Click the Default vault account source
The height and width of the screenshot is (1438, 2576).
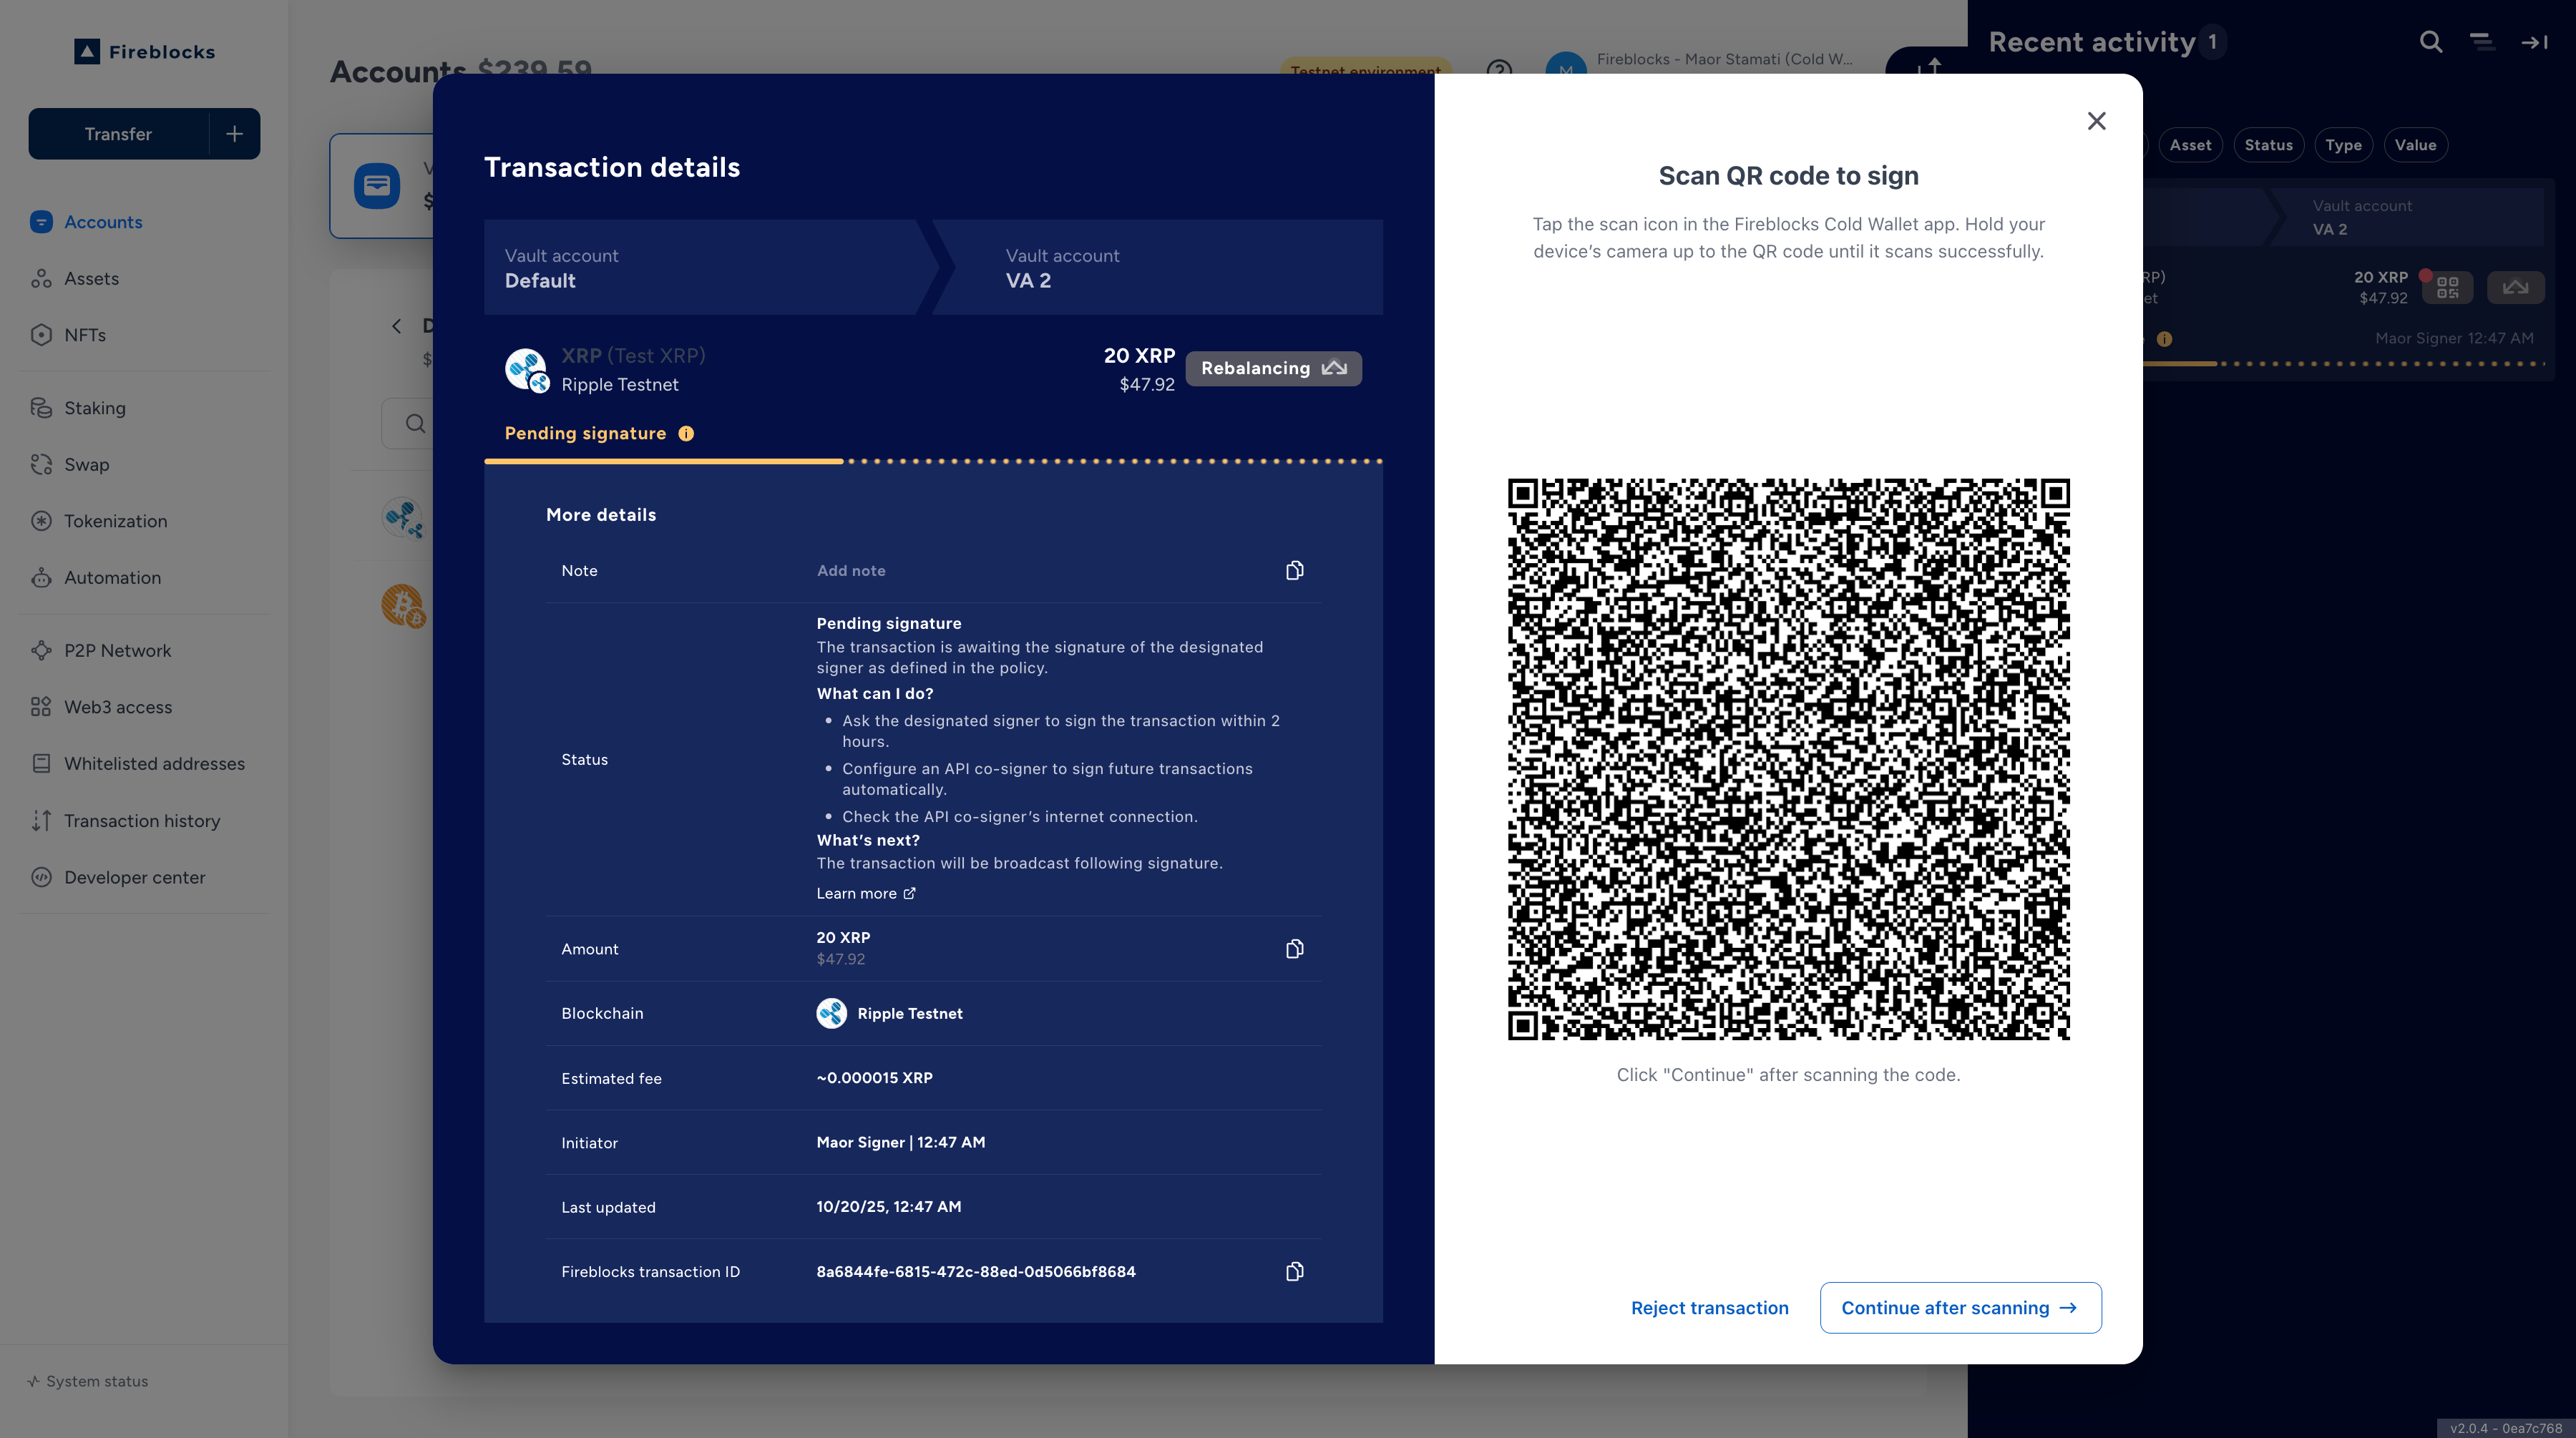700,268
